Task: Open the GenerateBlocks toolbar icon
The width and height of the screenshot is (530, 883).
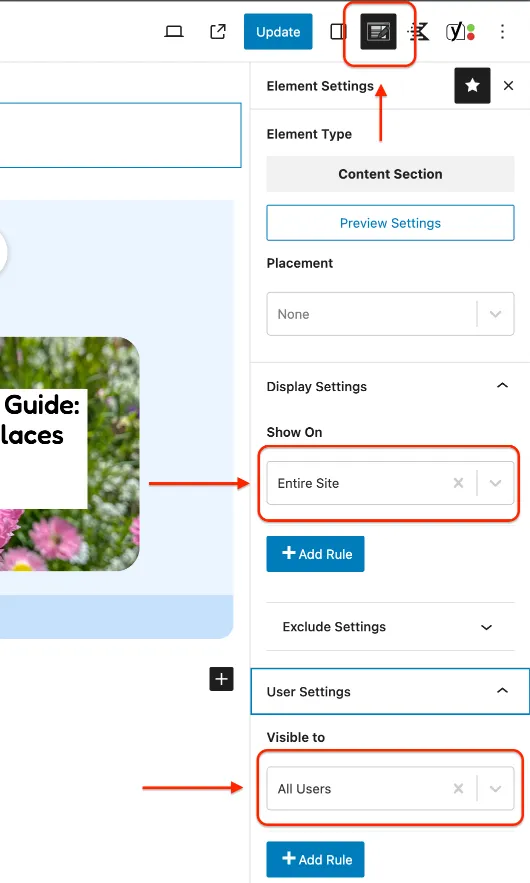Action: [418, 32]
